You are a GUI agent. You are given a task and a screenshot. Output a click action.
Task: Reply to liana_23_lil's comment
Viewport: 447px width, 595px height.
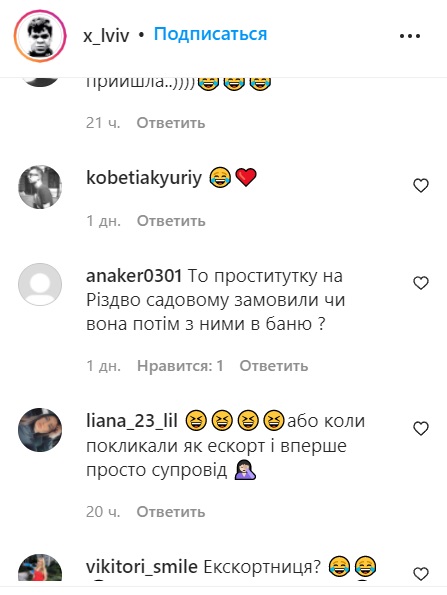coord(171,512)
